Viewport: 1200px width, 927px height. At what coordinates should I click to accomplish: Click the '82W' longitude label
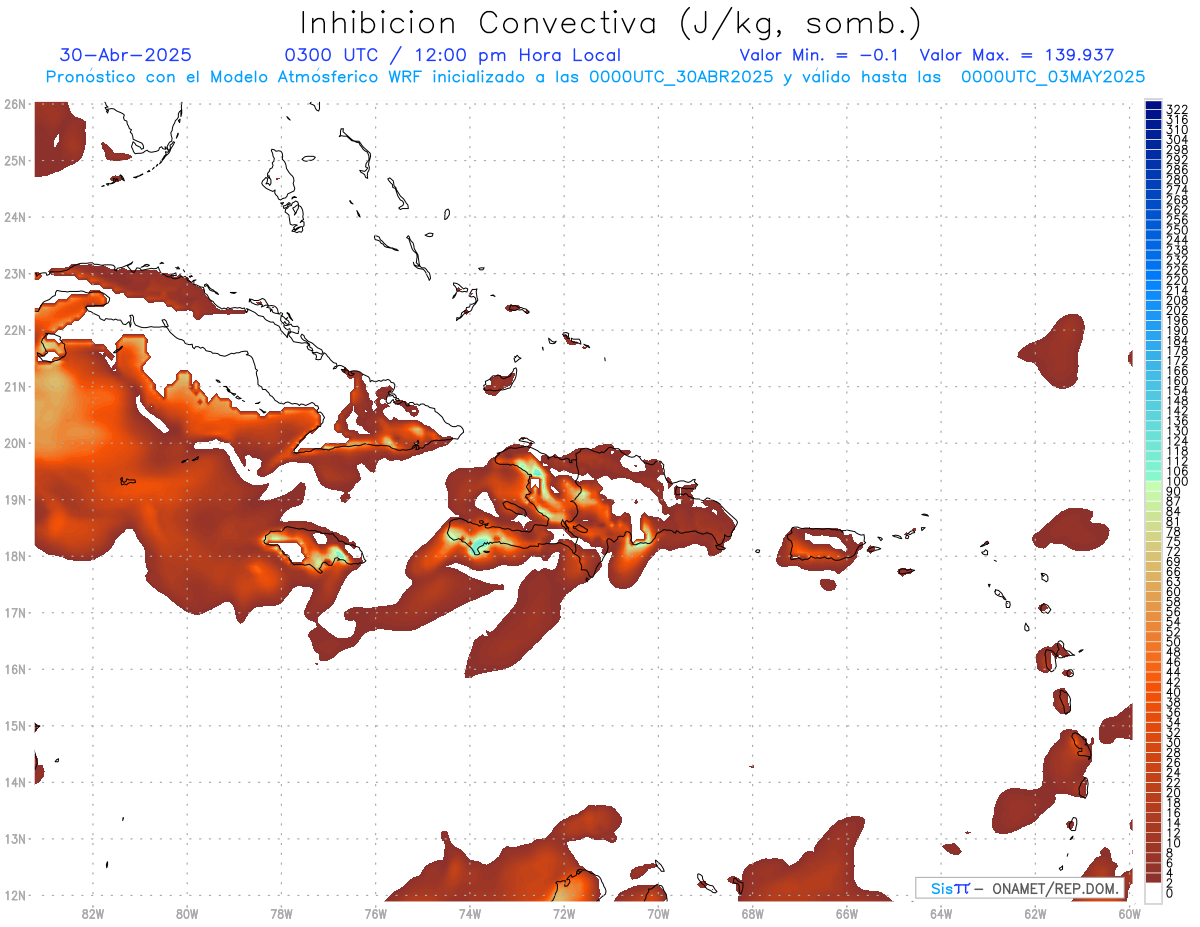click(92, 913)
